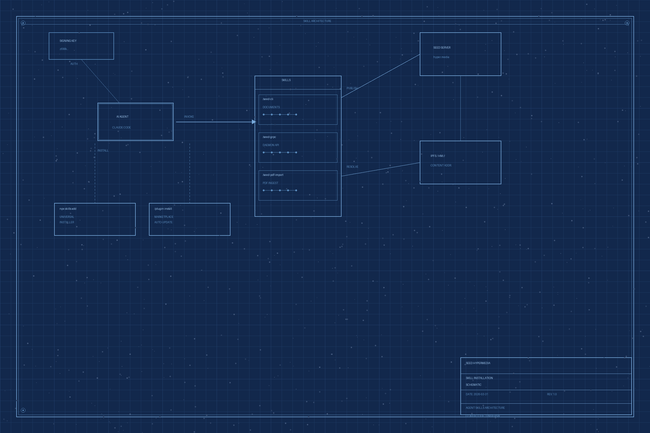
Task: Click the second skill card in Skills
Action: pyautogui.click(x=297, y=147)
